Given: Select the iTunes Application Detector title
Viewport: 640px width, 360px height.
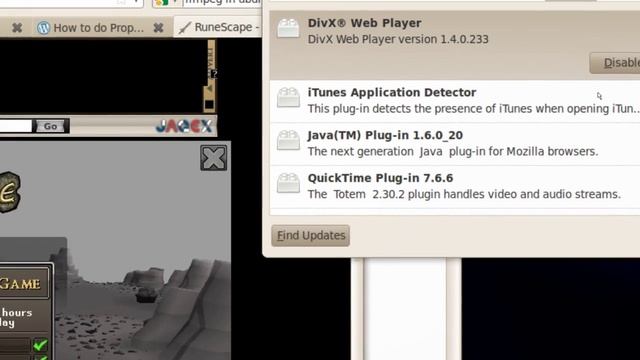Looking at the screenshot, I should pyautogui.click(x=392, y=93).
